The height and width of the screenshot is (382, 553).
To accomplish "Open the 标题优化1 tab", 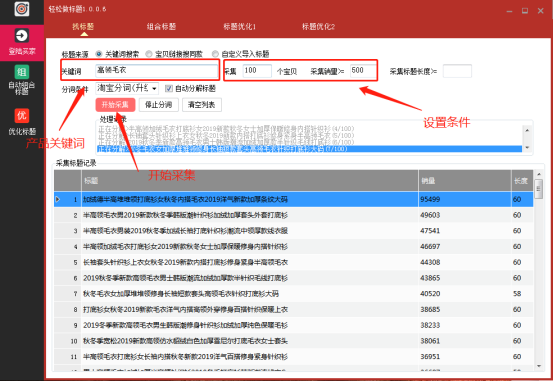I will tap(239, 26).
